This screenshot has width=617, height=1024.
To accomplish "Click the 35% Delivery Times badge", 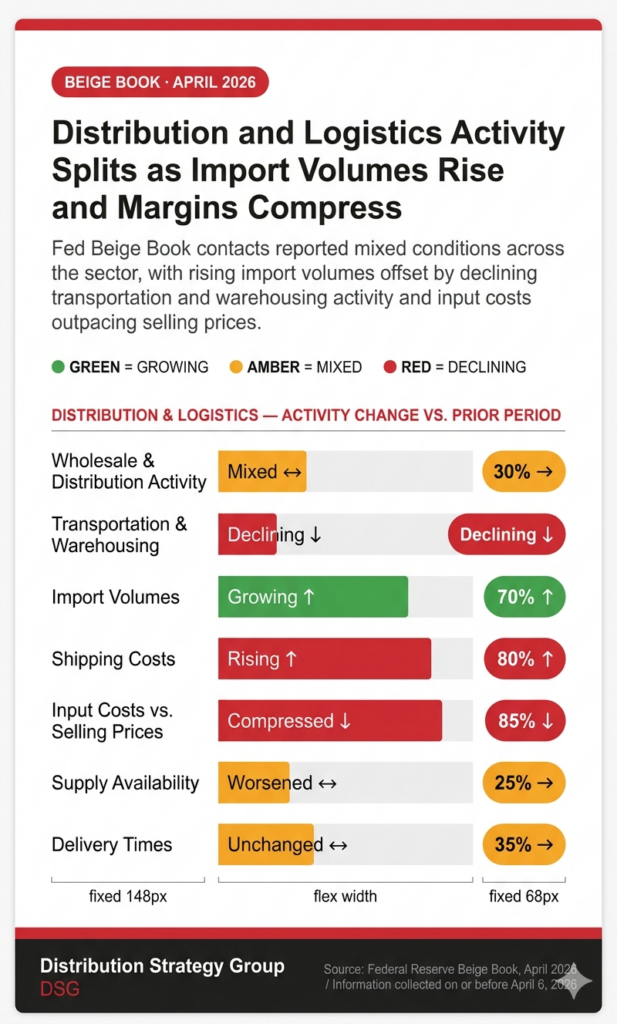I will click(524, 845).
